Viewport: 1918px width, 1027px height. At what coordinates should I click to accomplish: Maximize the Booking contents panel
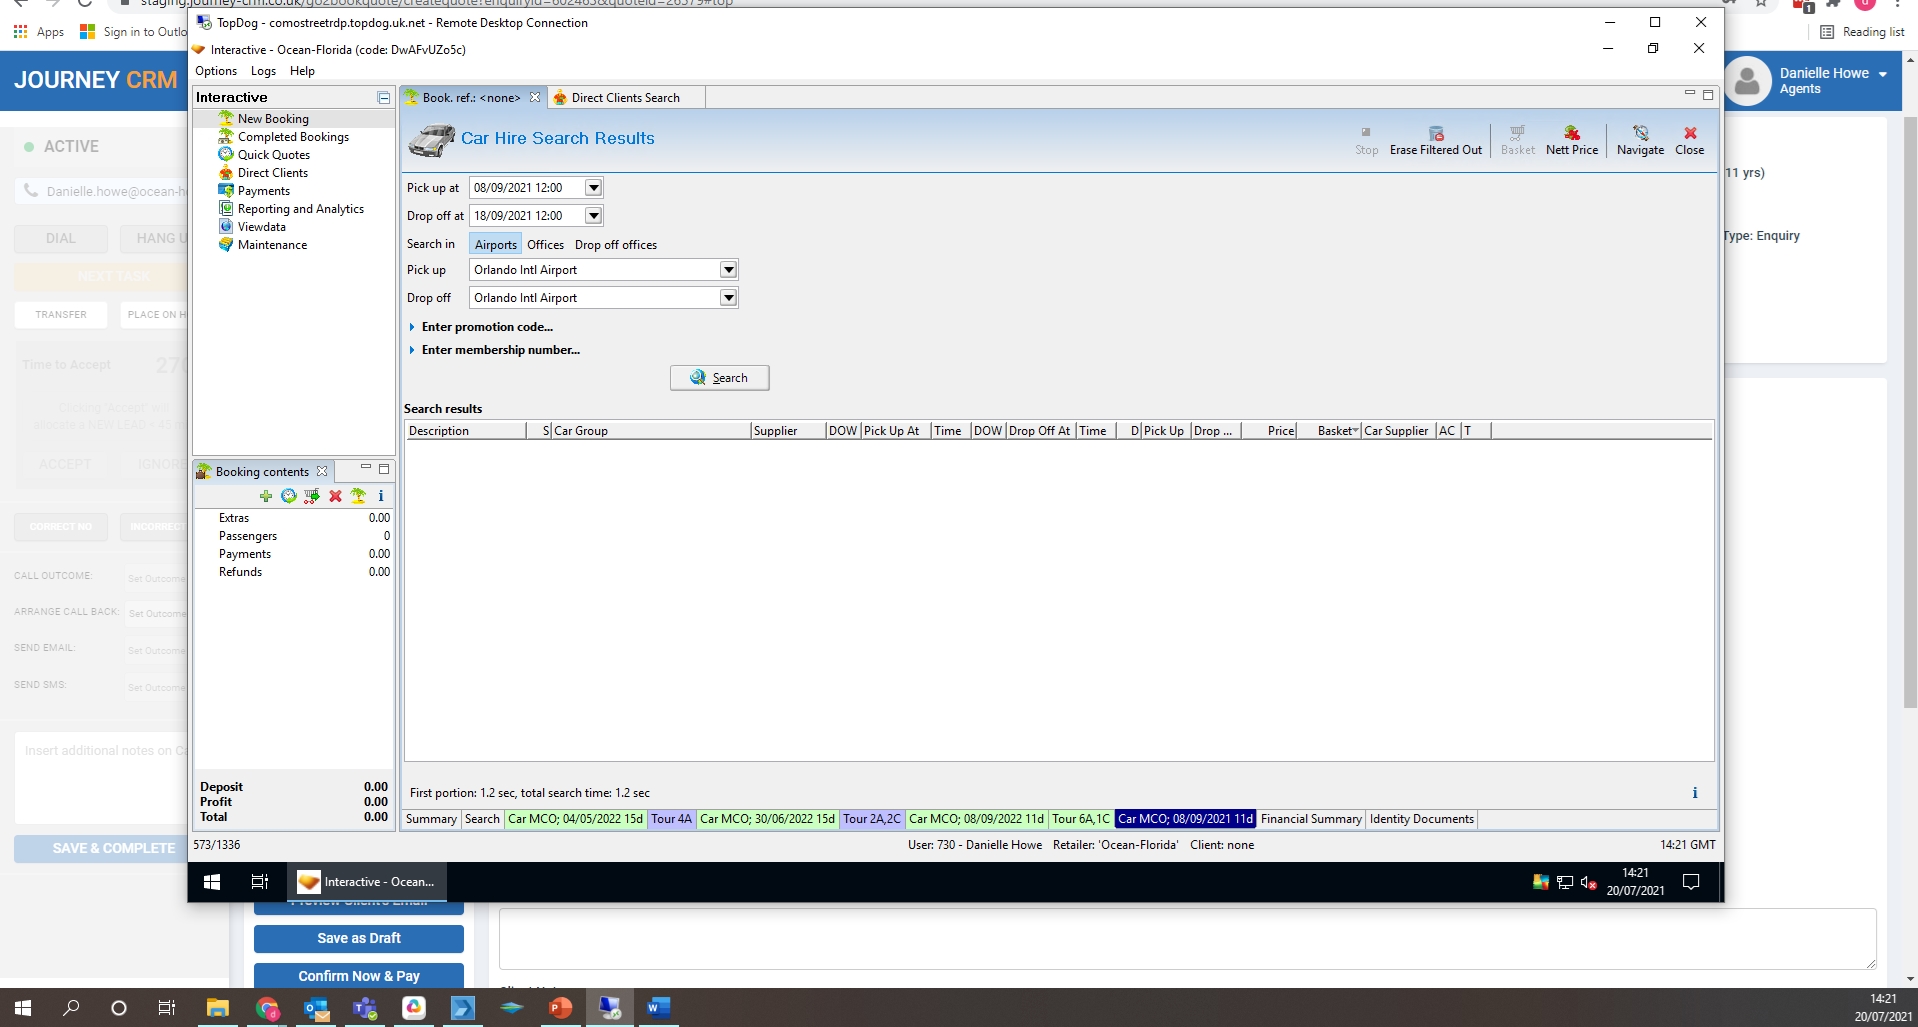[x=384, y=468]
